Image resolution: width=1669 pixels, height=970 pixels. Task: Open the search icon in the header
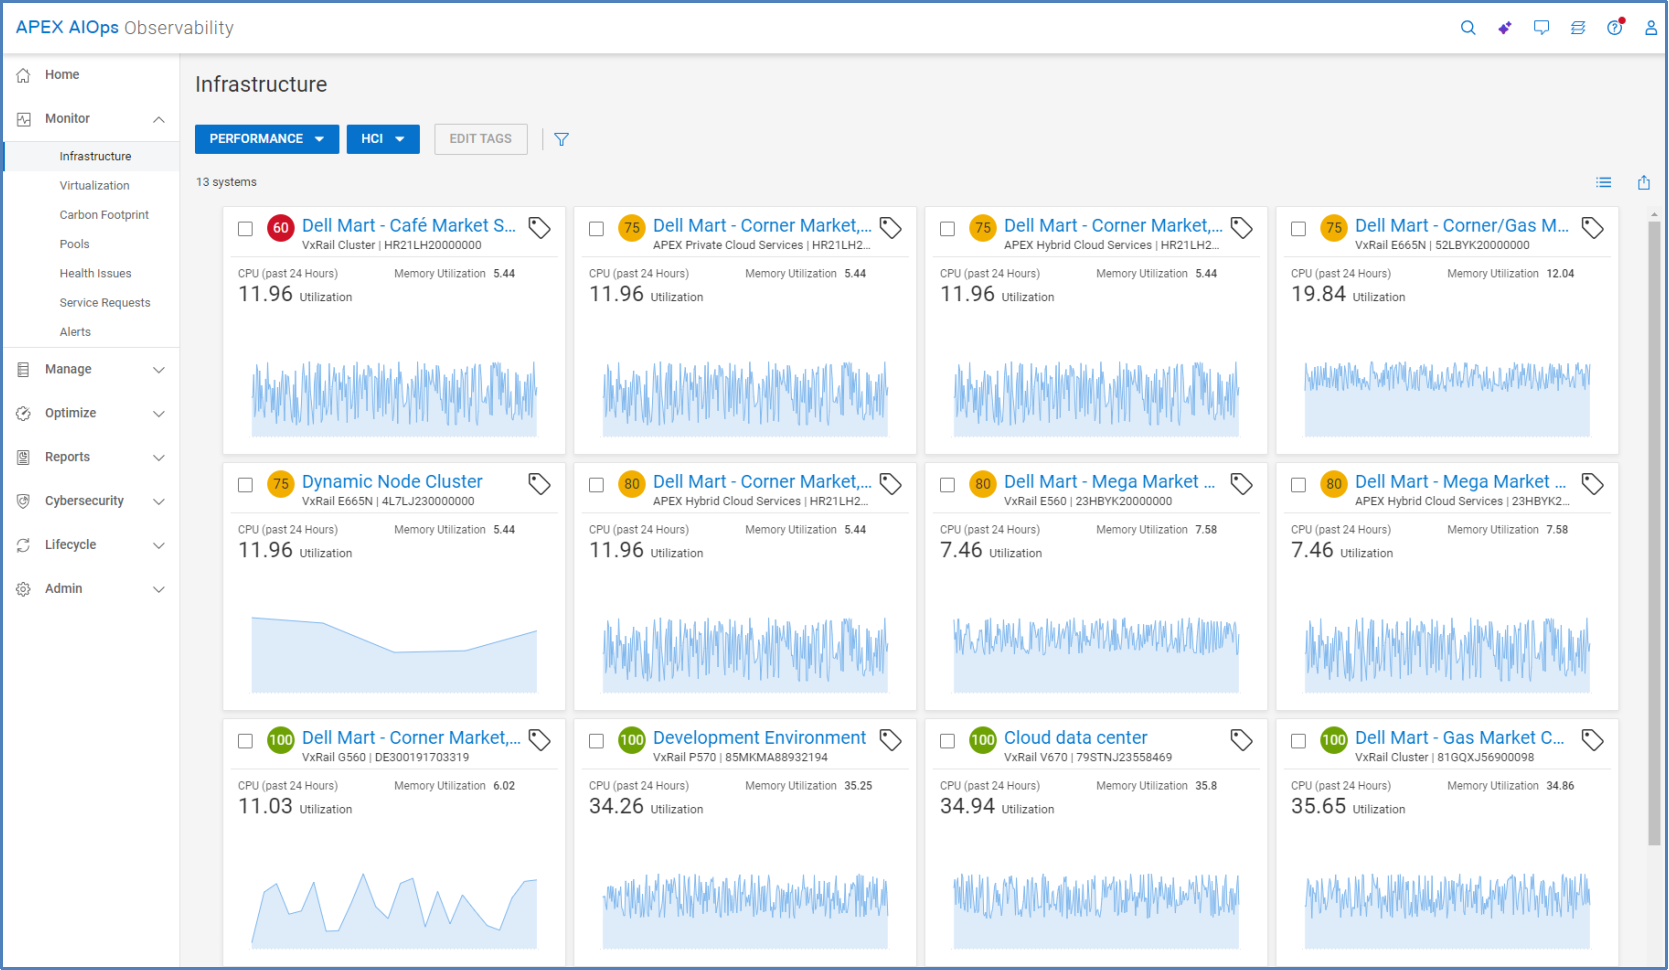(x=1467, y=28)
